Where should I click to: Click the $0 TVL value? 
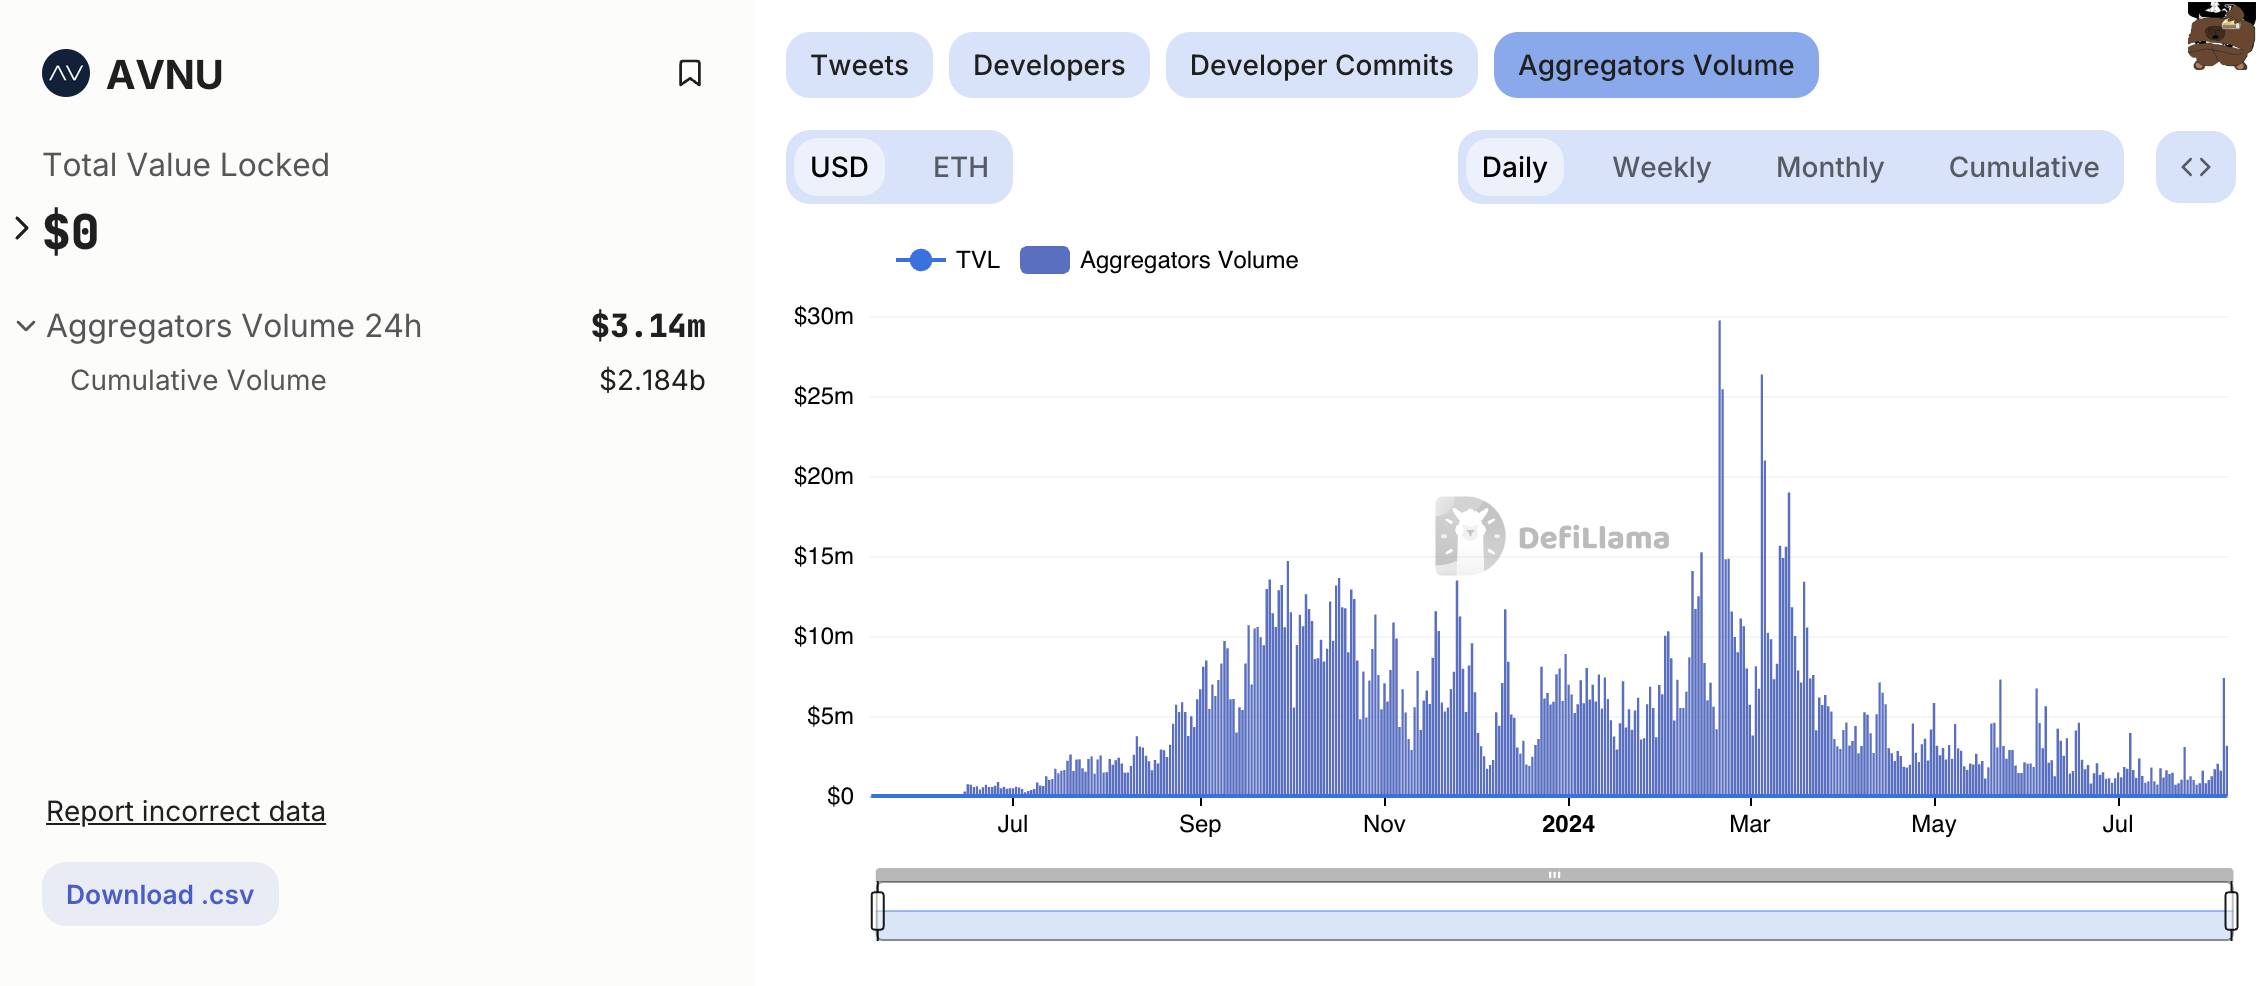point(70,232)
